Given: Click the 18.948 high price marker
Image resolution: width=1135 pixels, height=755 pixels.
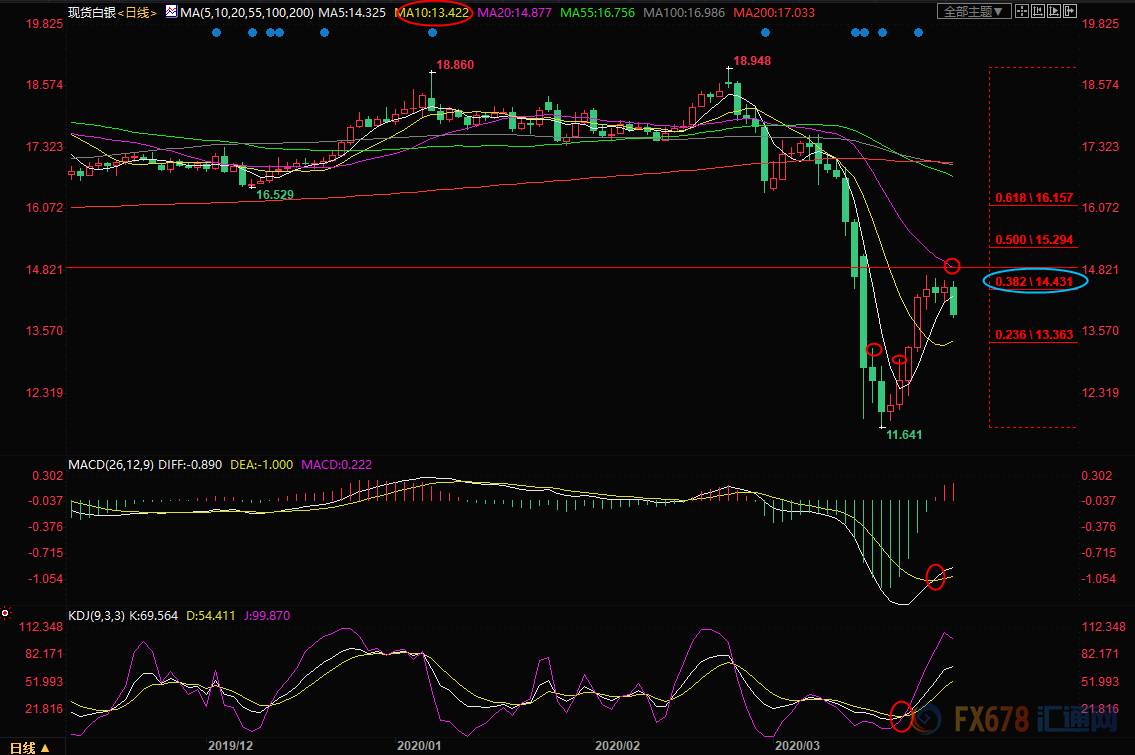Looking at the screenshot, I should [752, 61].
